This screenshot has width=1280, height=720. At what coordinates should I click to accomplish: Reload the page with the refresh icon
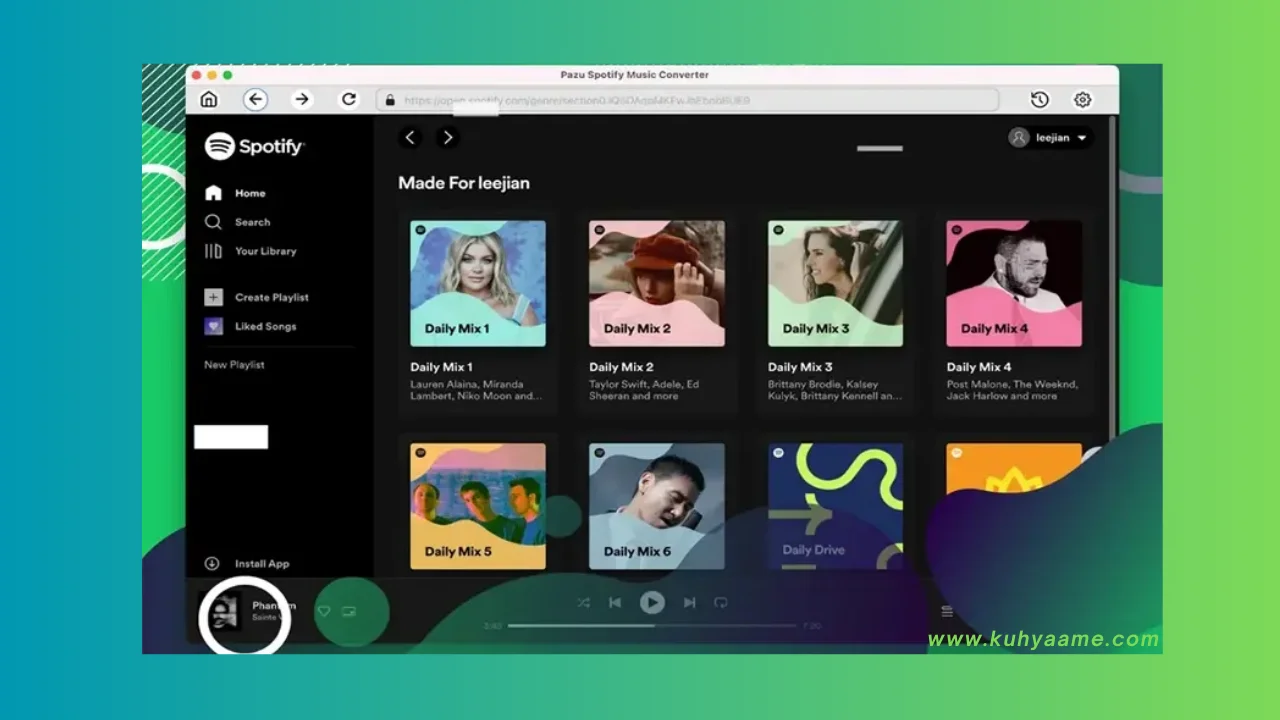pyautogui.click(x=348, y=99)
